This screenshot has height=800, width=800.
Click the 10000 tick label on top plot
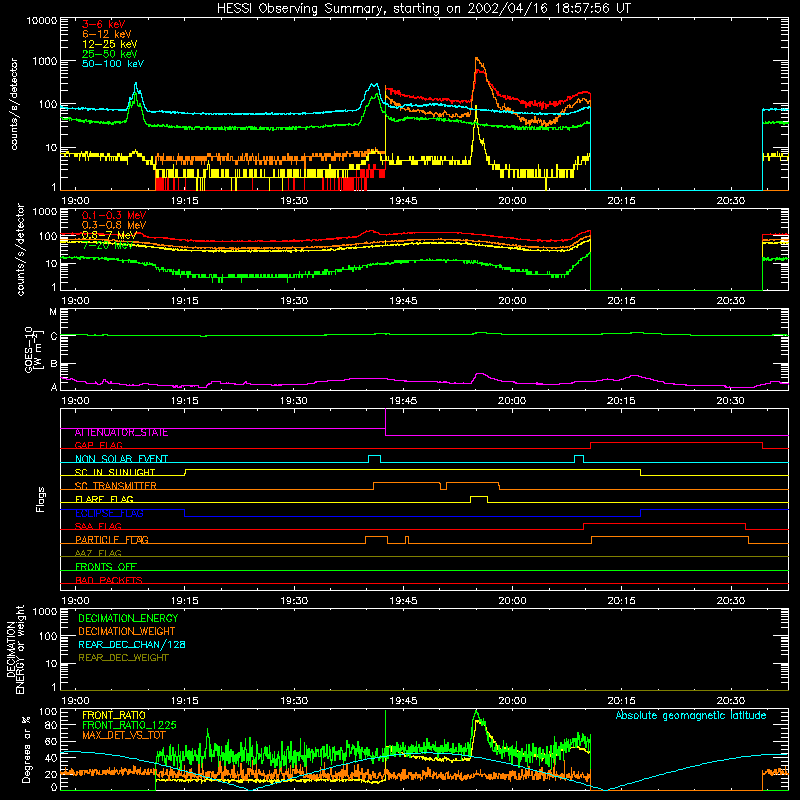click(x=42, y=20)
